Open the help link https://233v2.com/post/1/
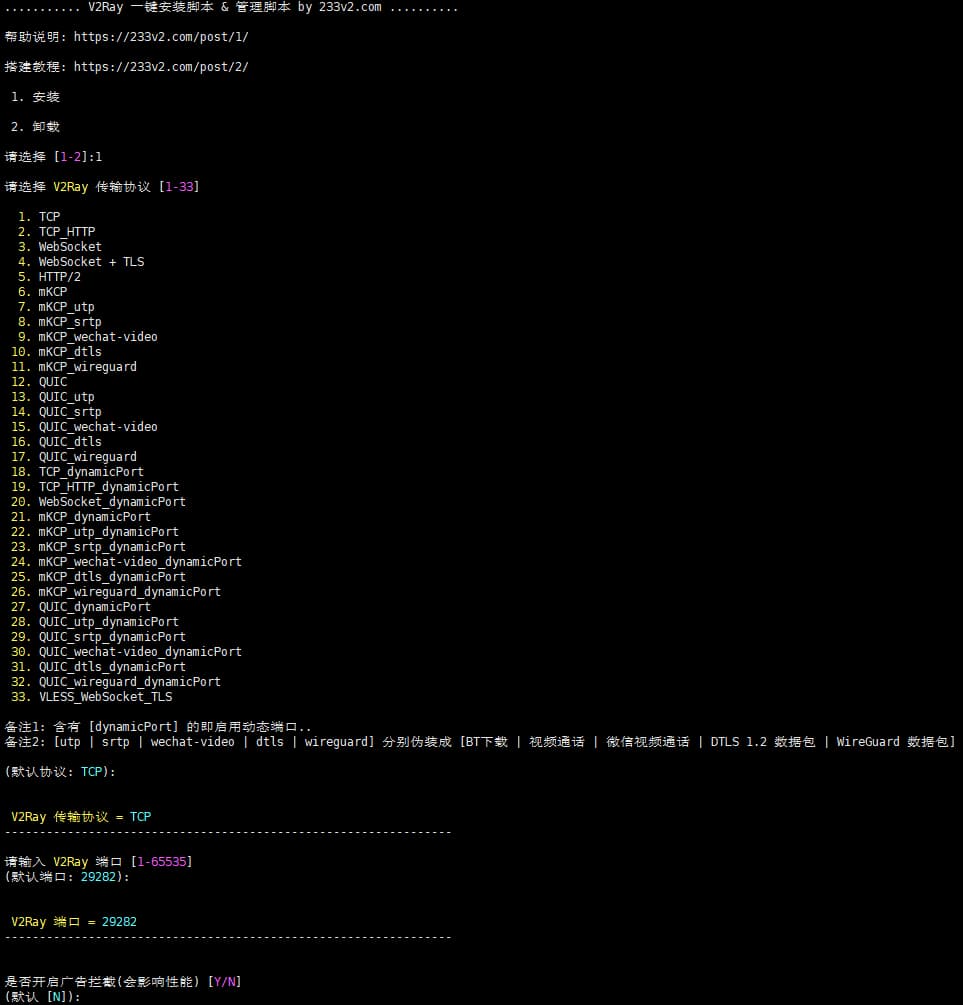This screenshot has width=963, height=1005. [x=161, y=37]
